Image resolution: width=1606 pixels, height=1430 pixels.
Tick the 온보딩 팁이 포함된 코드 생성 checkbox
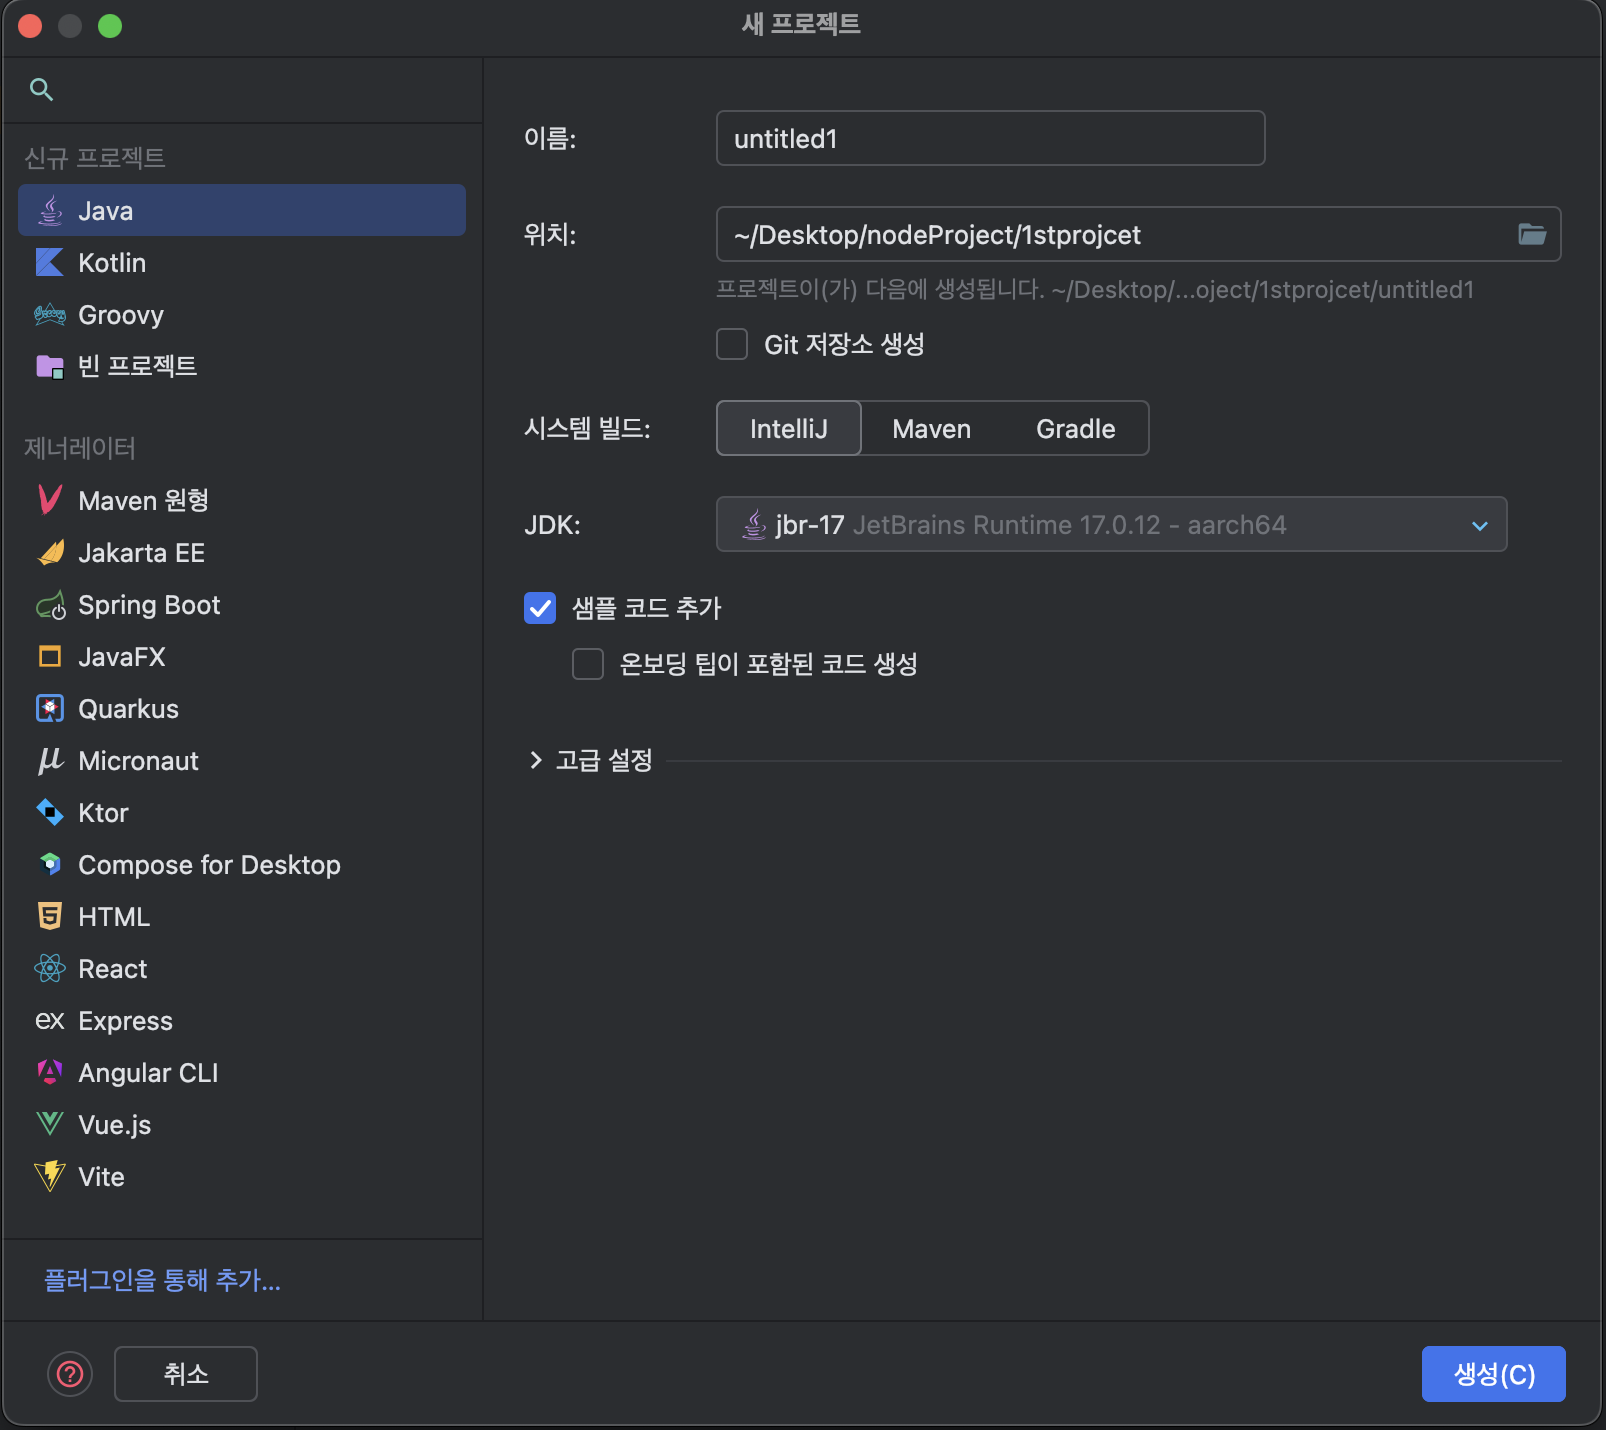tap(588, 664)
